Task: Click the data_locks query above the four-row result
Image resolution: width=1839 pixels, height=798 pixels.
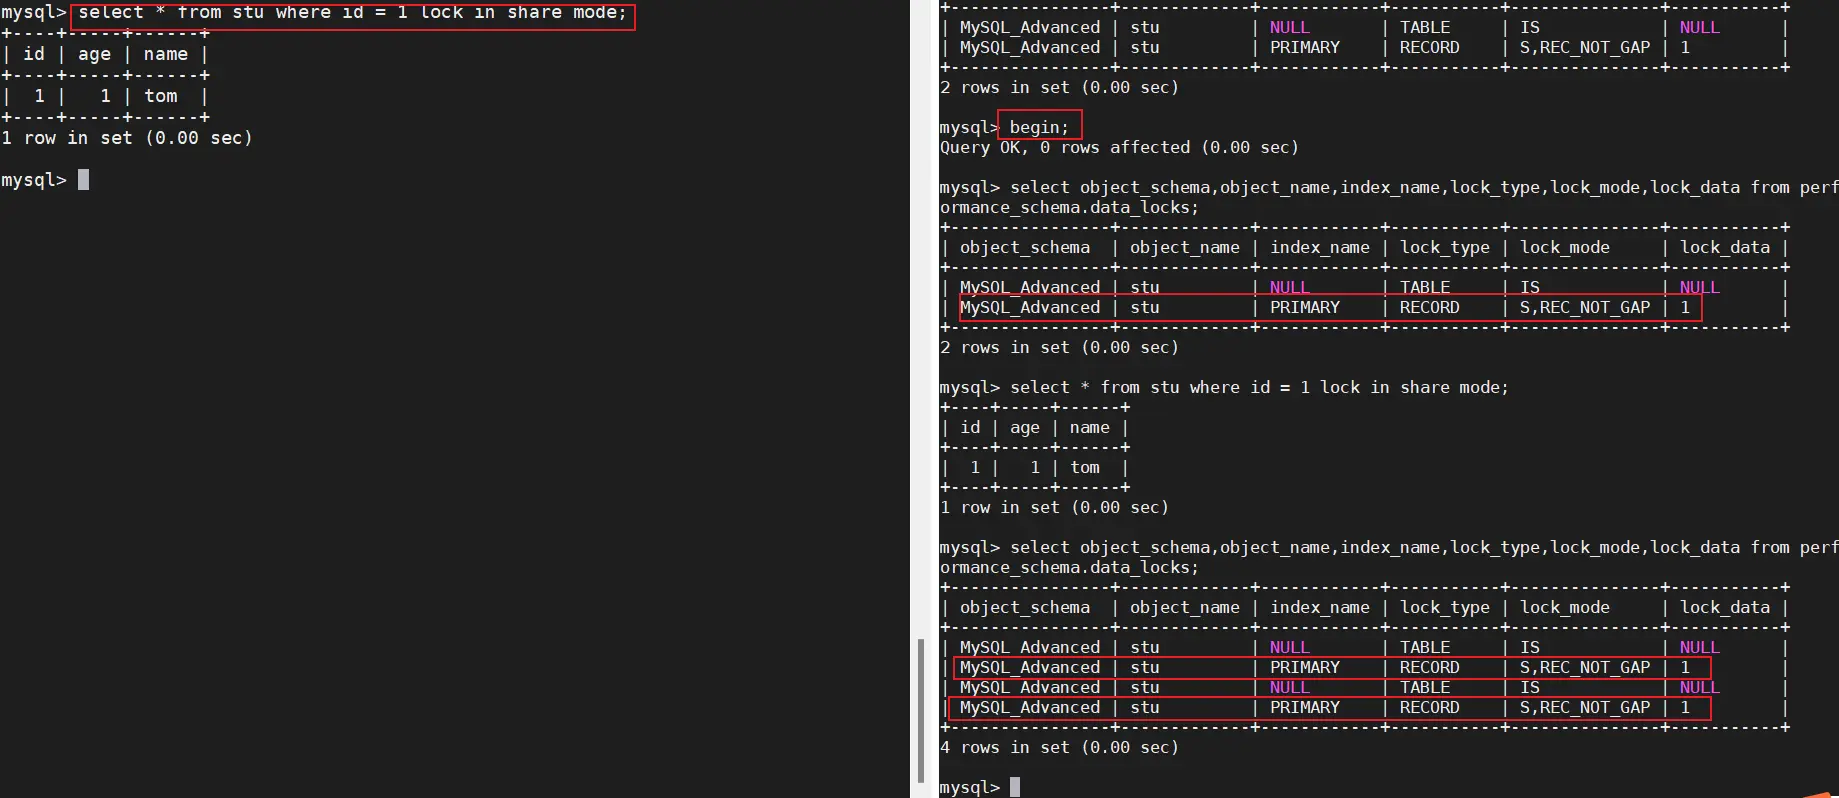Action: click(1390, 557)
